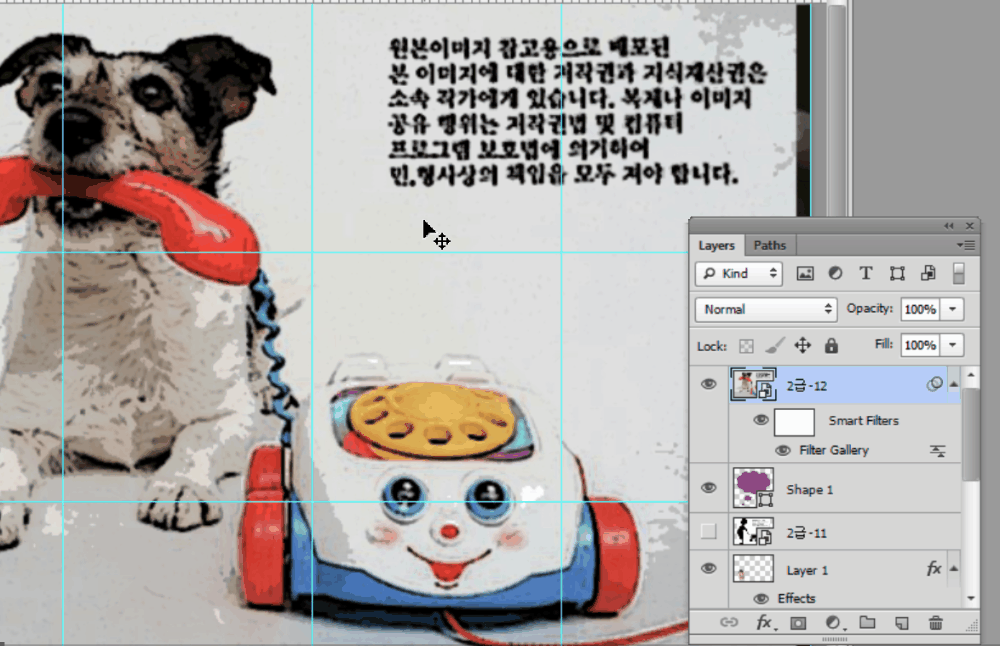The width and height of the screenshot is (1000, 646).
Task: Hide the Filter Gallery effect
Action: pos(783,451)
